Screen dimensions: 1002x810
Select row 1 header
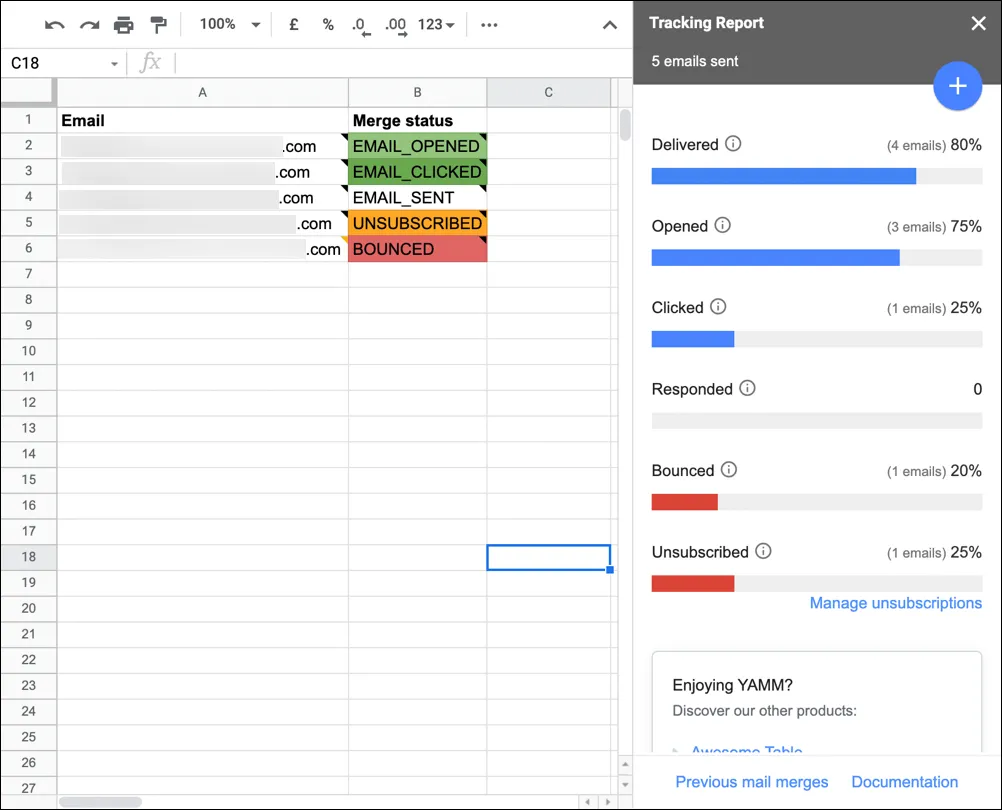tap(29, 119)
